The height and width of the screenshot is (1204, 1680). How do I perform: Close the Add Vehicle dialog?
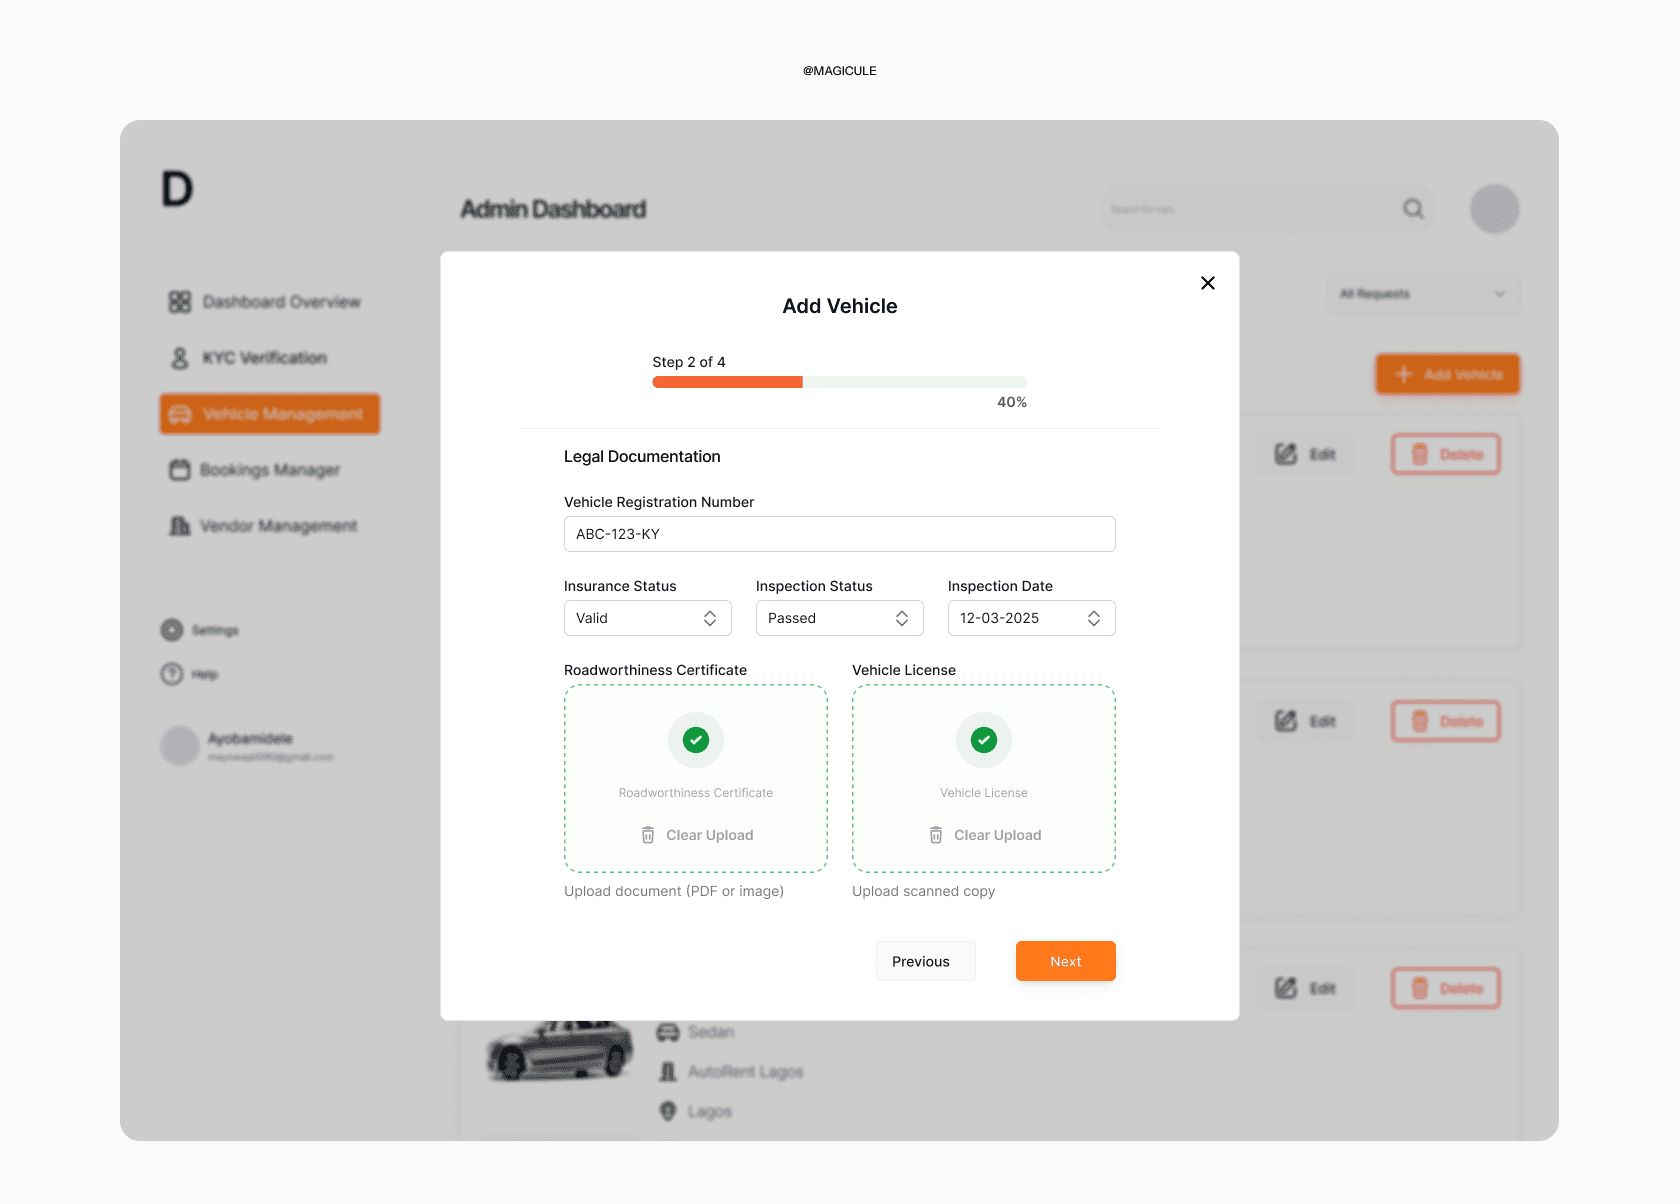point(1208,283)
